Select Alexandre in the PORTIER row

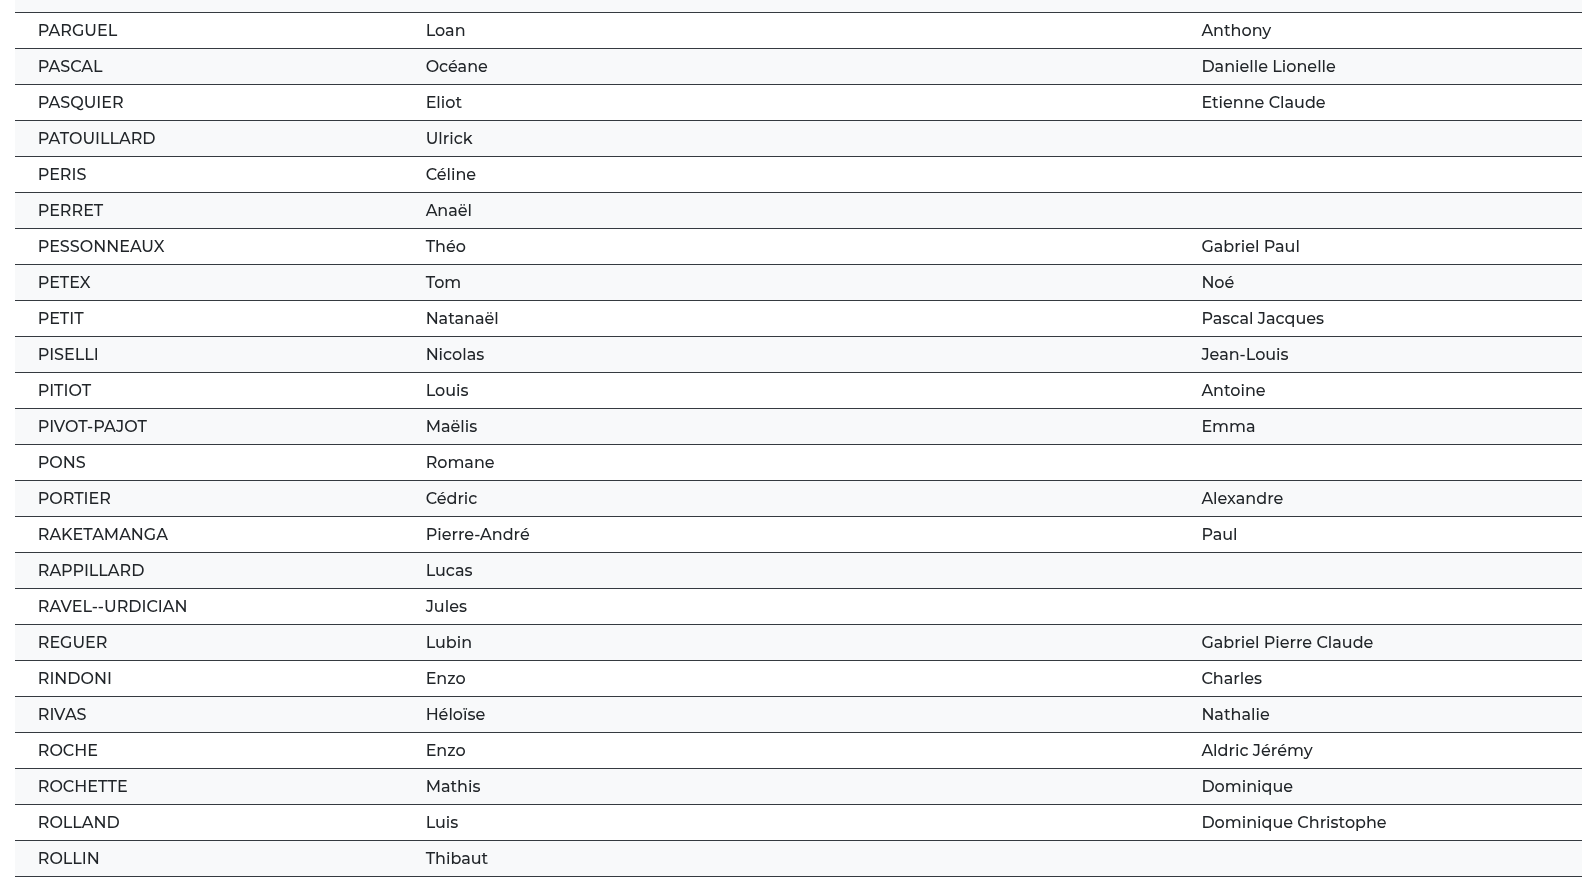tap(1241, 499)
